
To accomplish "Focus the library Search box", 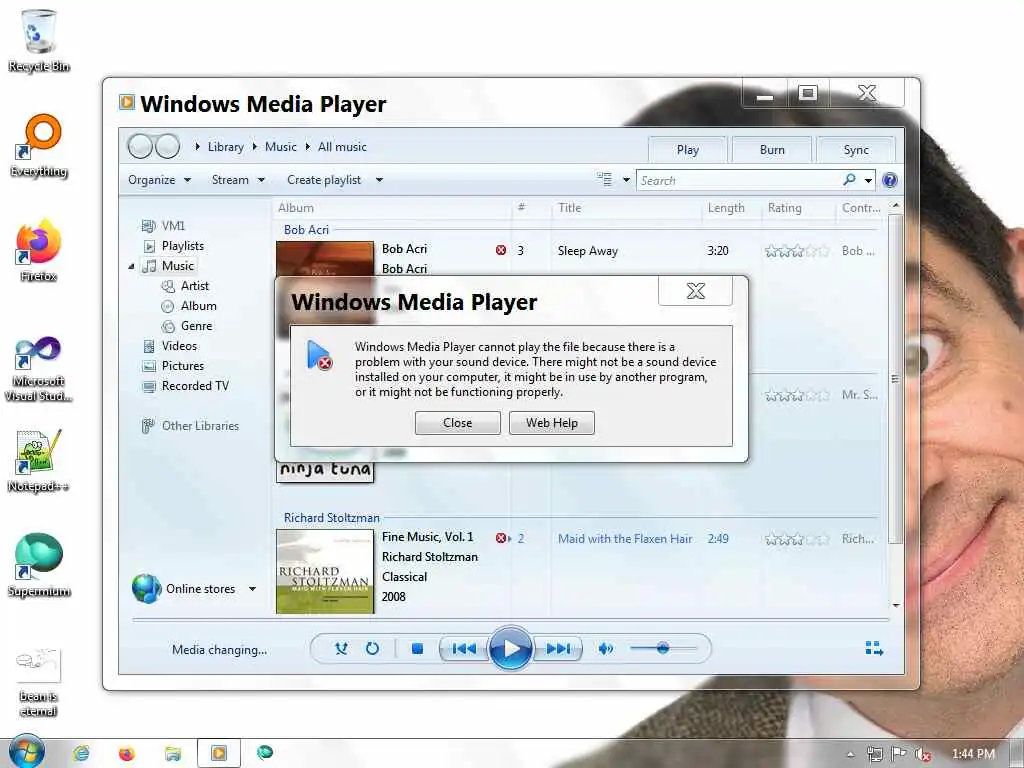I will click(739, 180).
